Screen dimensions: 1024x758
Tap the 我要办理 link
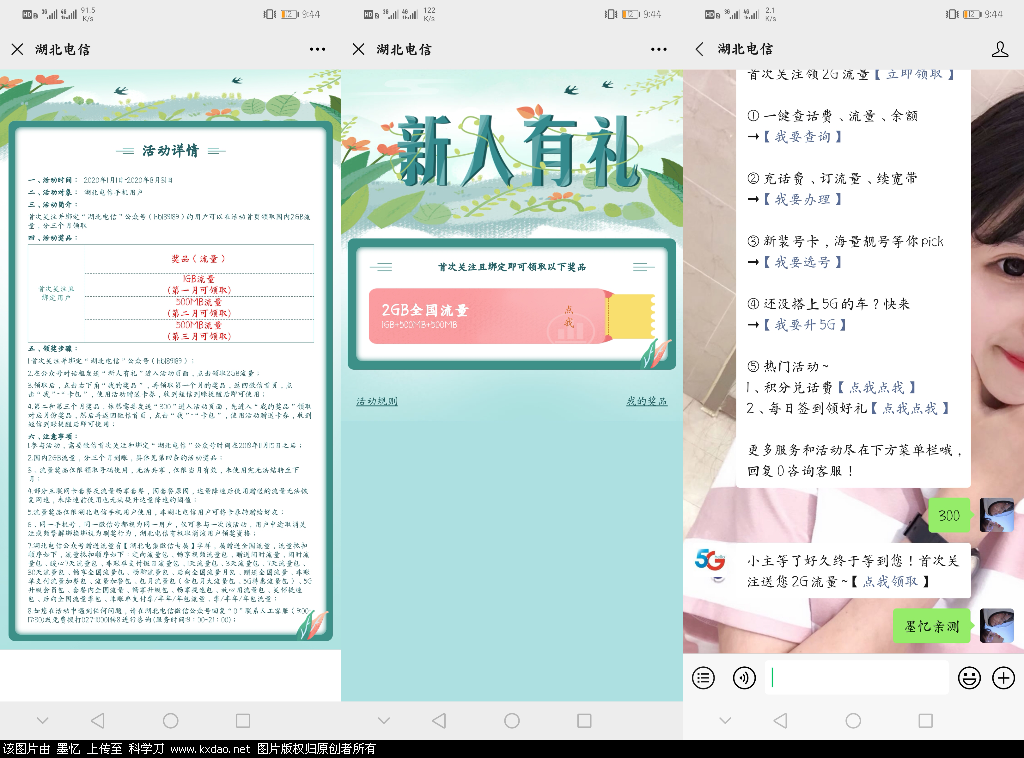[803, 199]
